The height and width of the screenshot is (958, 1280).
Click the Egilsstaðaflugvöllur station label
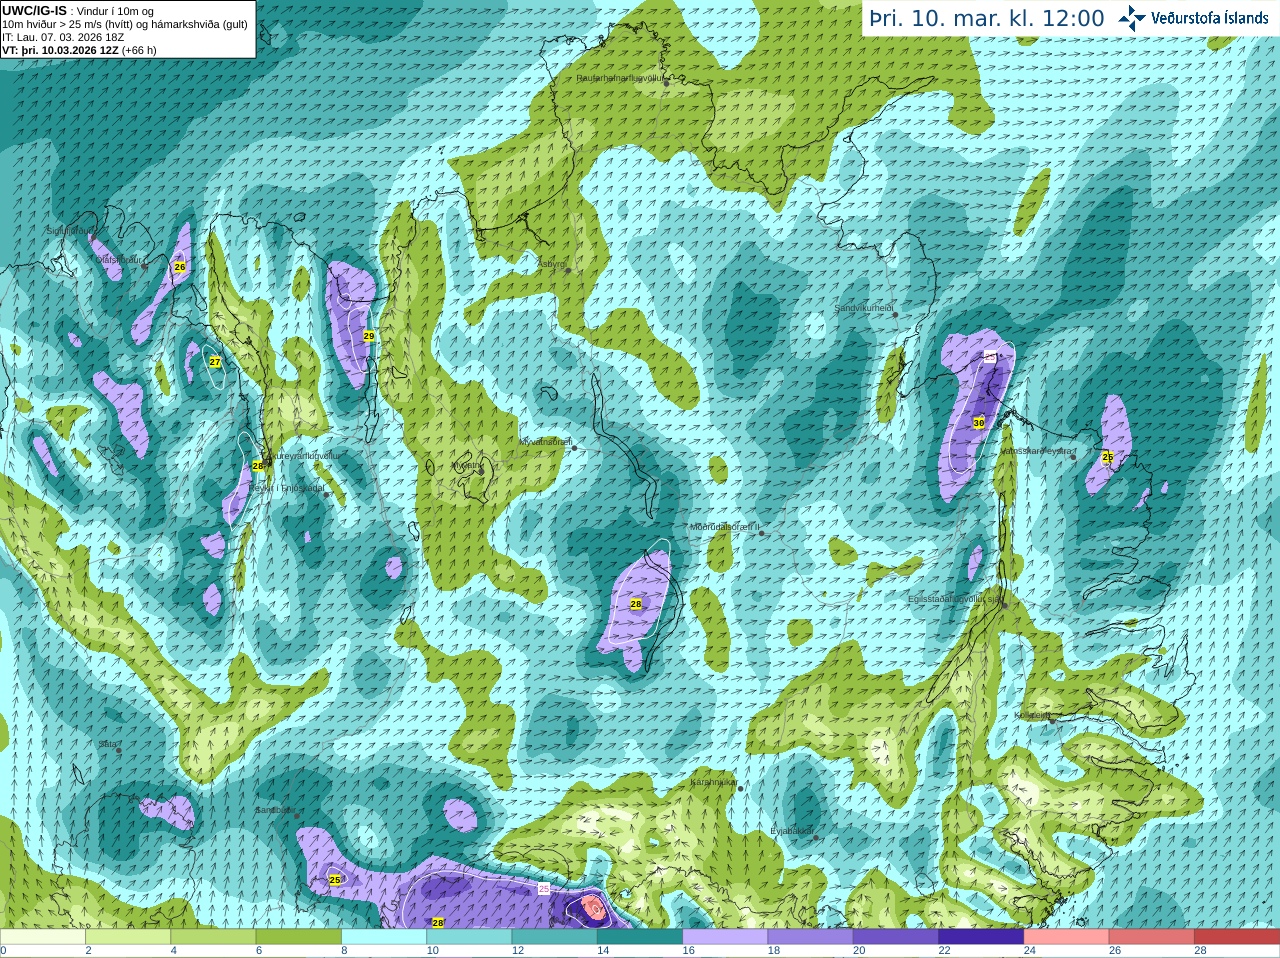(x=955, y=599)
